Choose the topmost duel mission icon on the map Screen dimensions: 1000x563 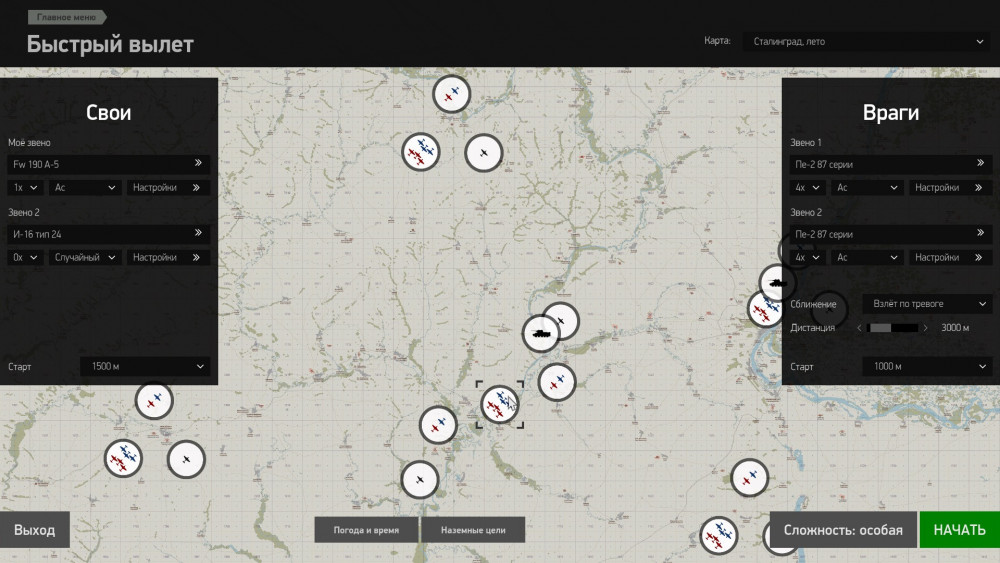pos(452,94)
